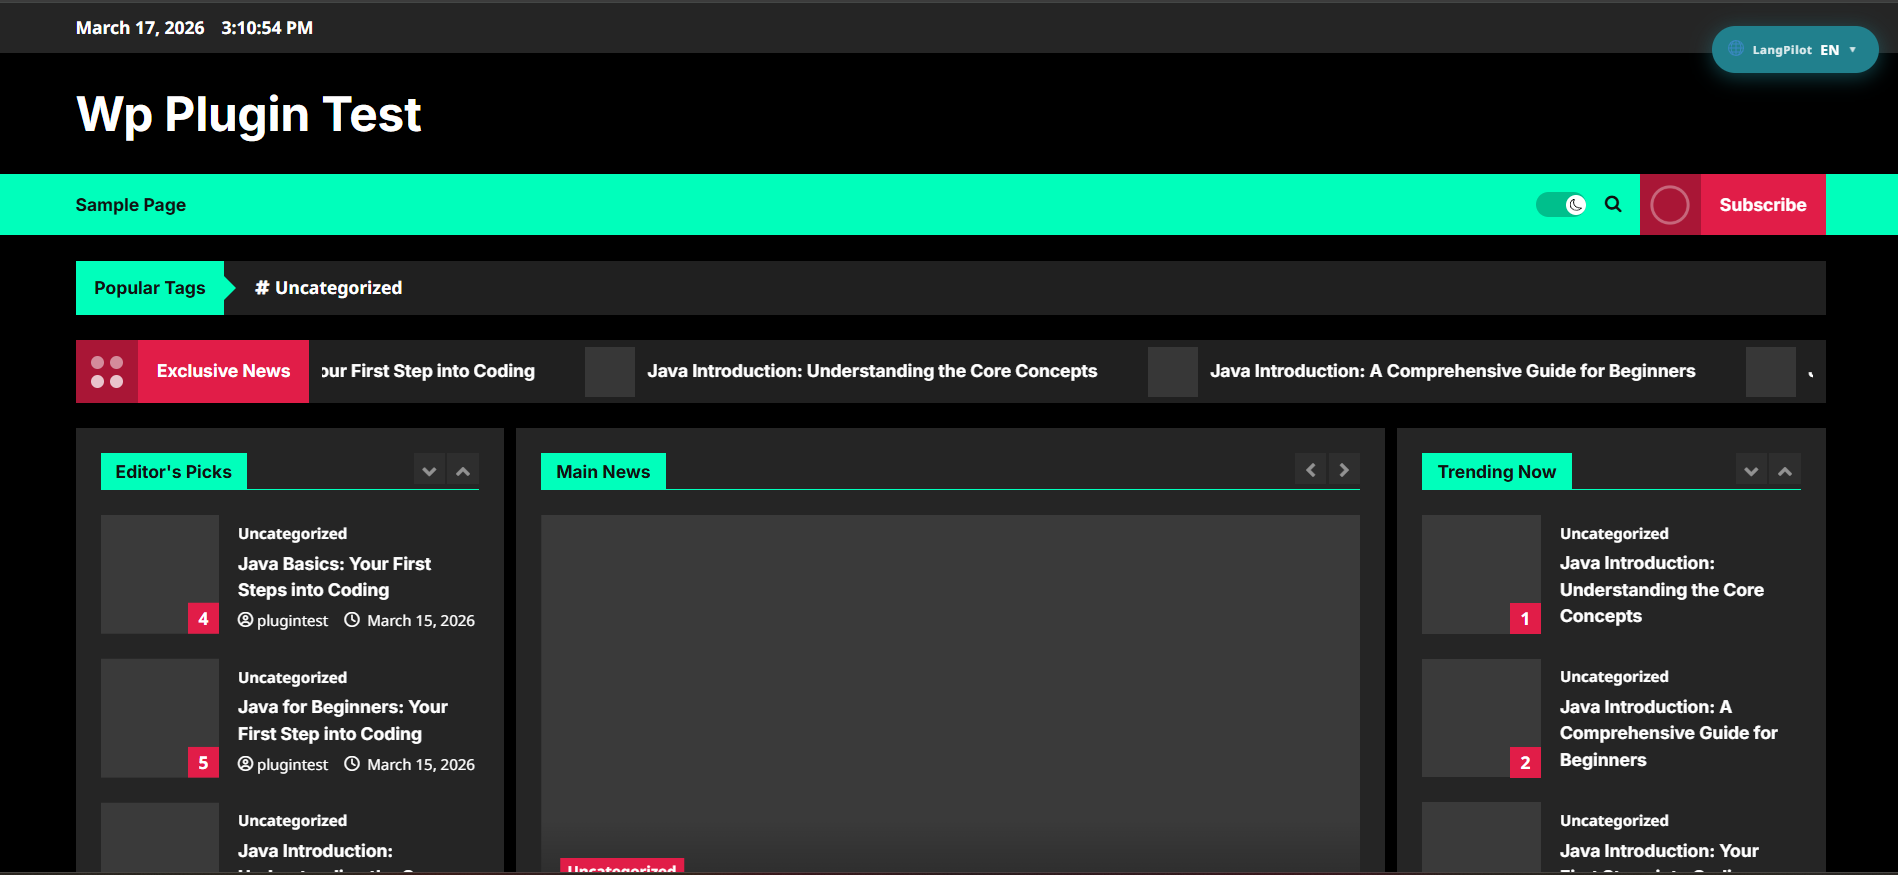
Task: Open Java Basics: Your First Steps into Coding
Action: click(x=334, y=577)
